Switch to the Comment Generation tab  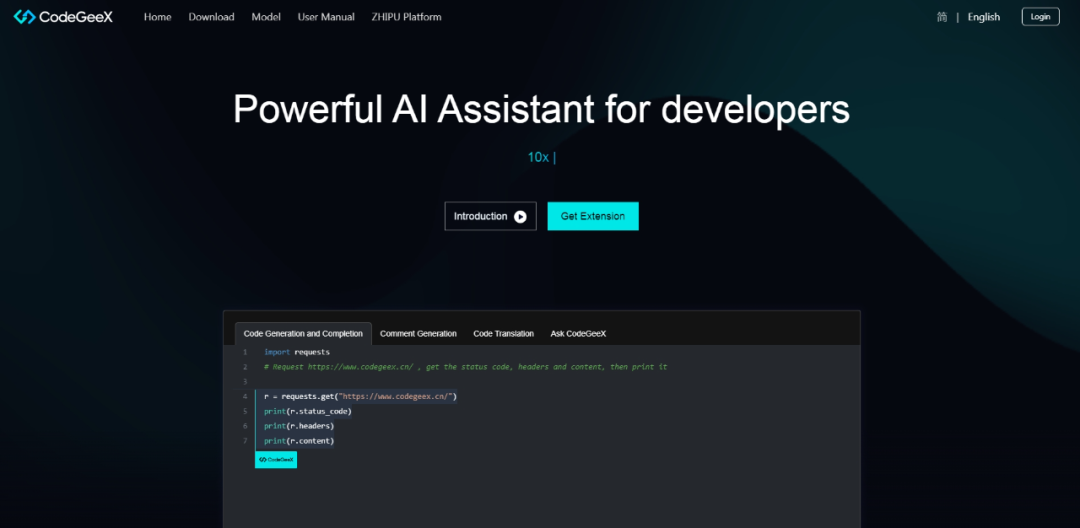pos(418,333)
